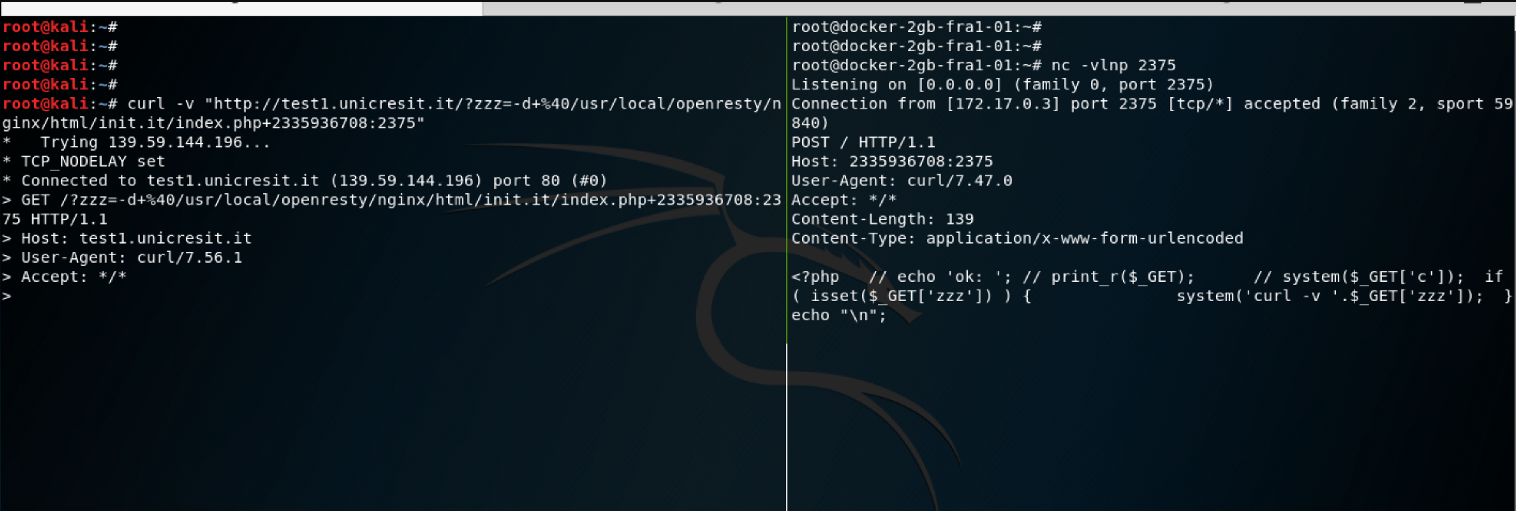Click 'User-Agent: curl/7.56.1' line
1516x511 pixels.
tap(122, 257)
